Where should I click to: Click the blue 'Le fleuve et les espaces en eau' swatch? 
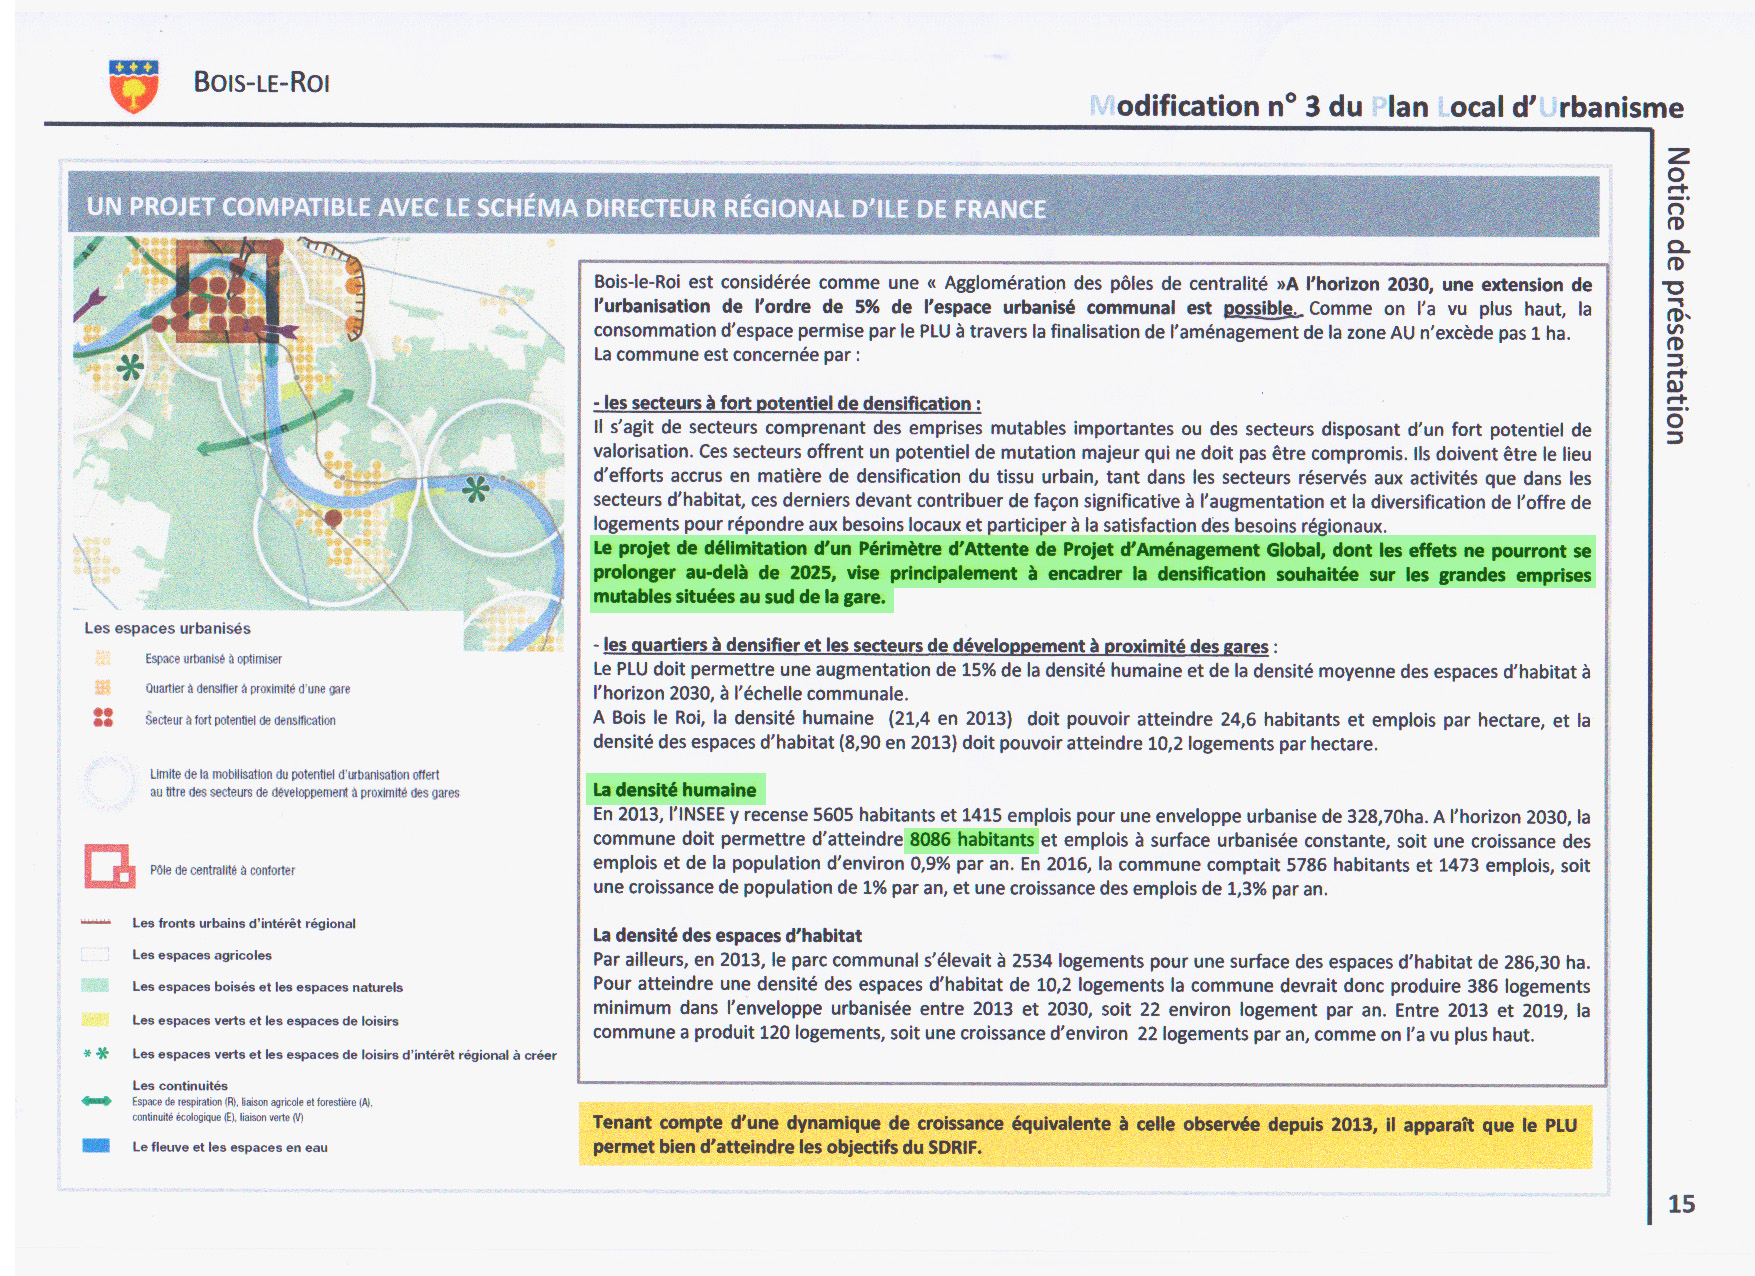click(x=96, y=1146)
